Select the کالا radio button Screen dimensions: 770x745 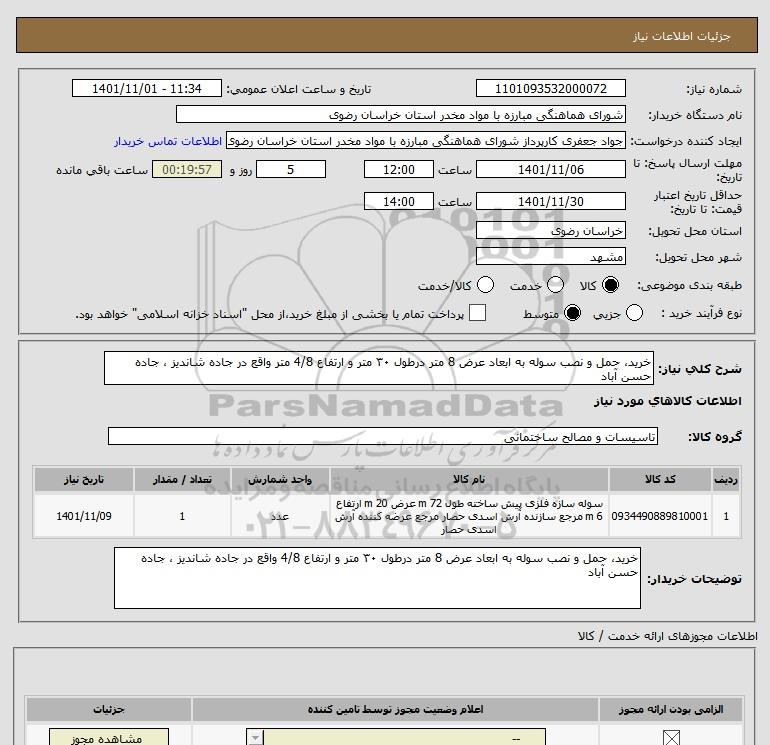[610, 285]
